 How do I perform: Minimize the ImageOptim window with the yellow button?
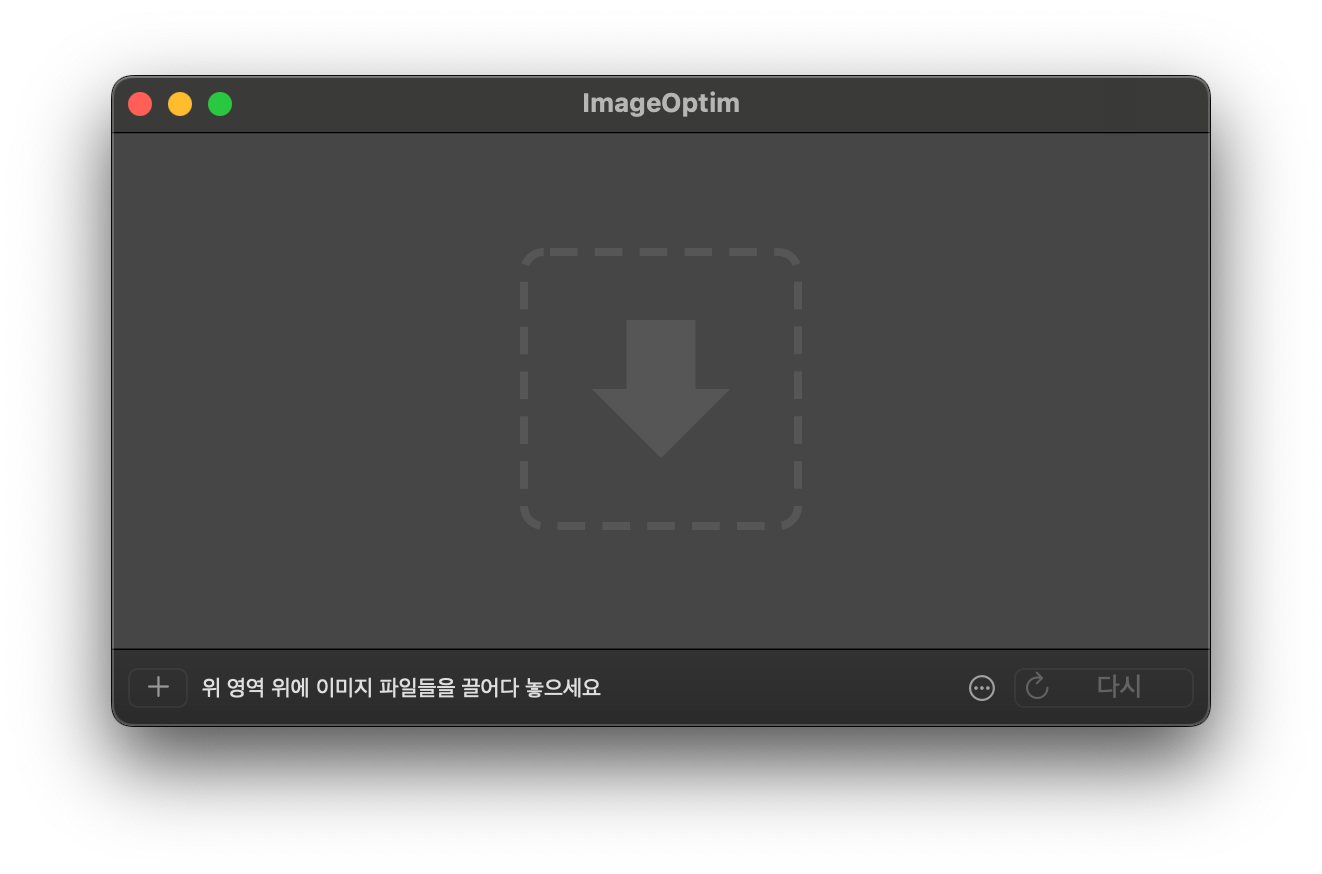pos(180,104)
